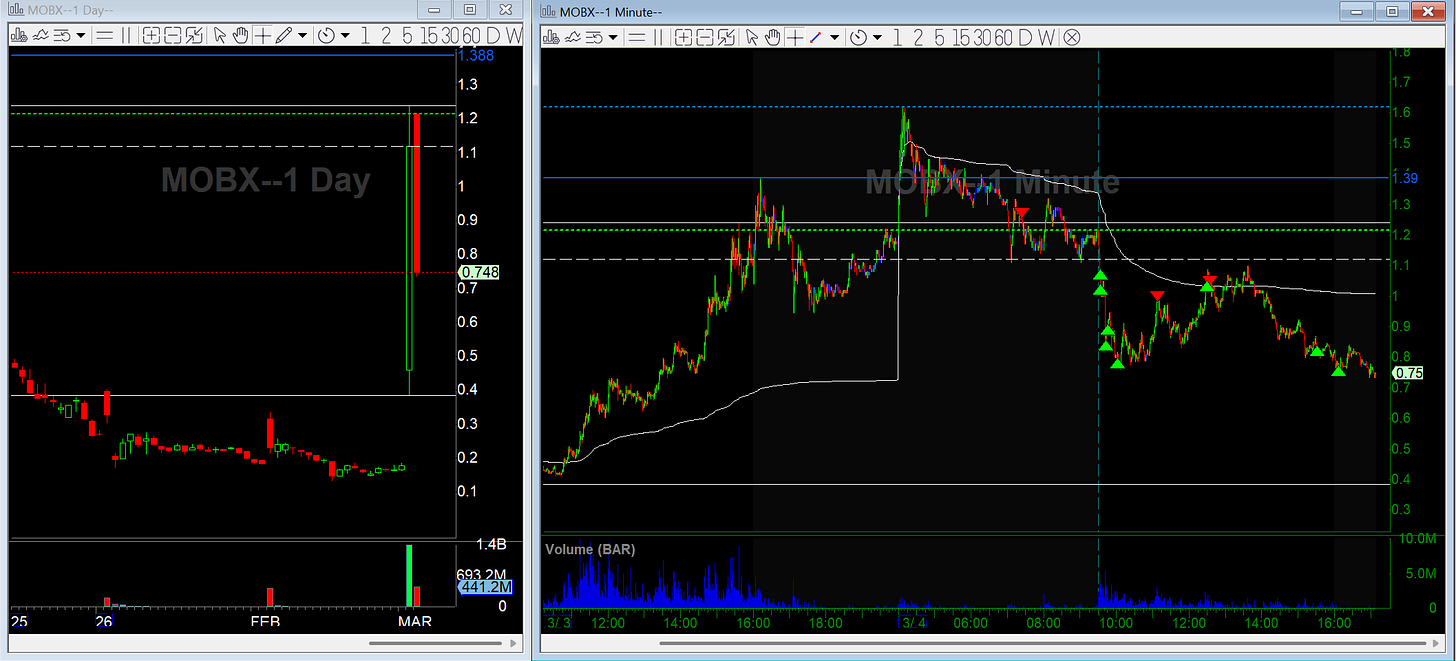
Task: Click the circled X icon in Minute toolbar
Action: pyautogui.click(x=1072, y=37)
